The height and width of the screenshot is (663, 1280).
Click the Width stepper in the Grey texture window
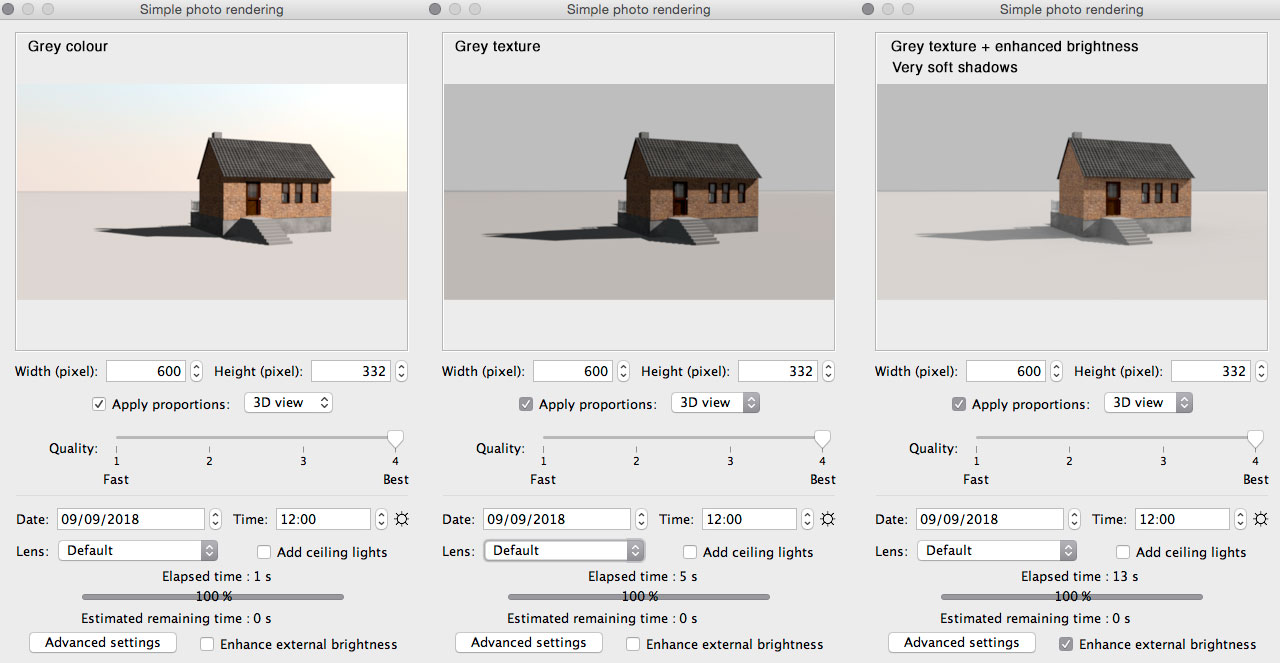623,371
